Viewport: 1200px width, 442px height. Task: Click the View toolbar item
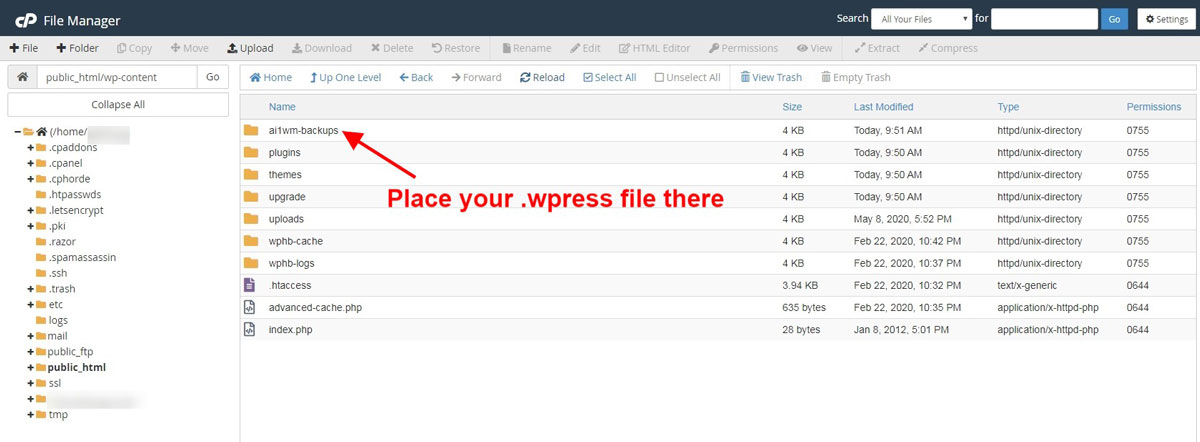pos(814,48)
